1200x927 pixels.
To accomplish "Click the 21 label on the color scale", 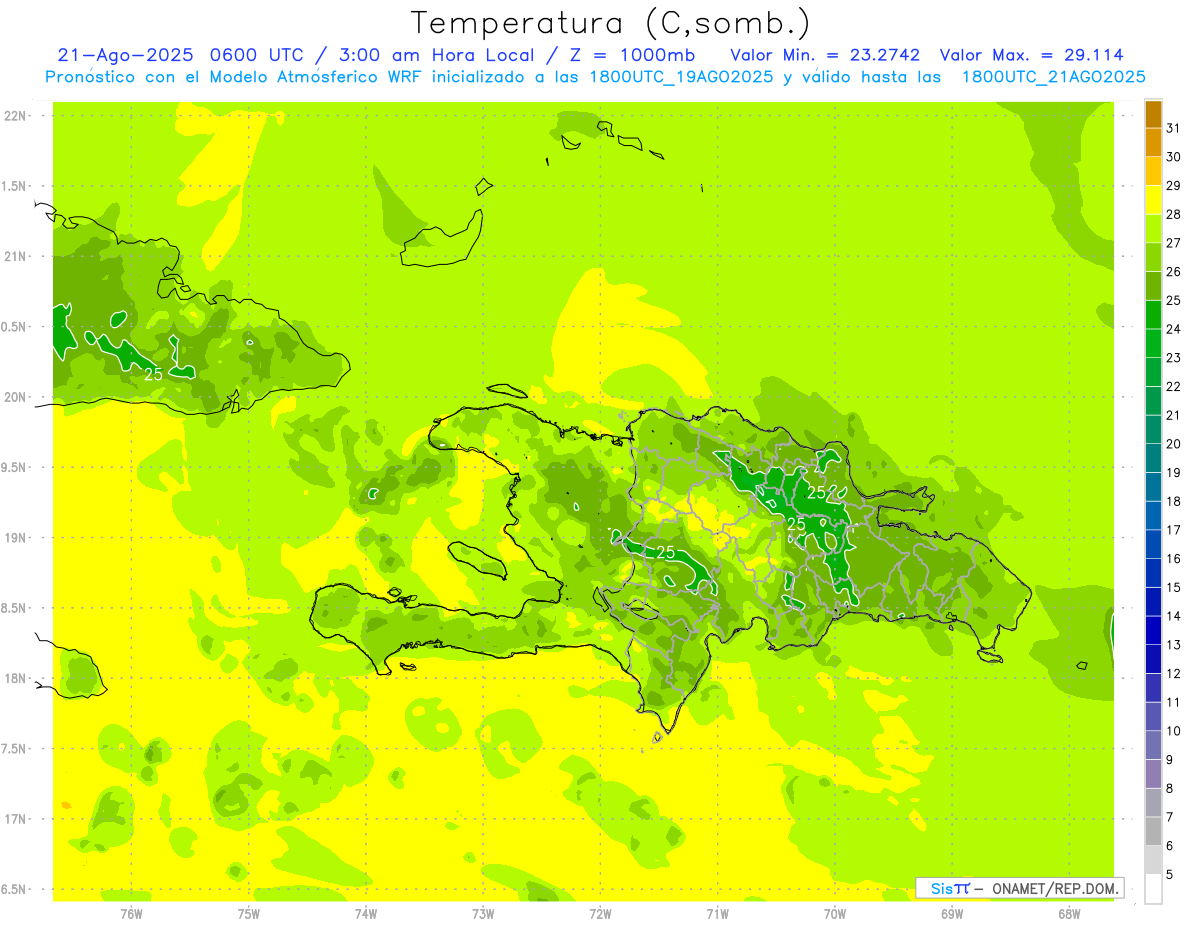I will tap(1173, 415).
